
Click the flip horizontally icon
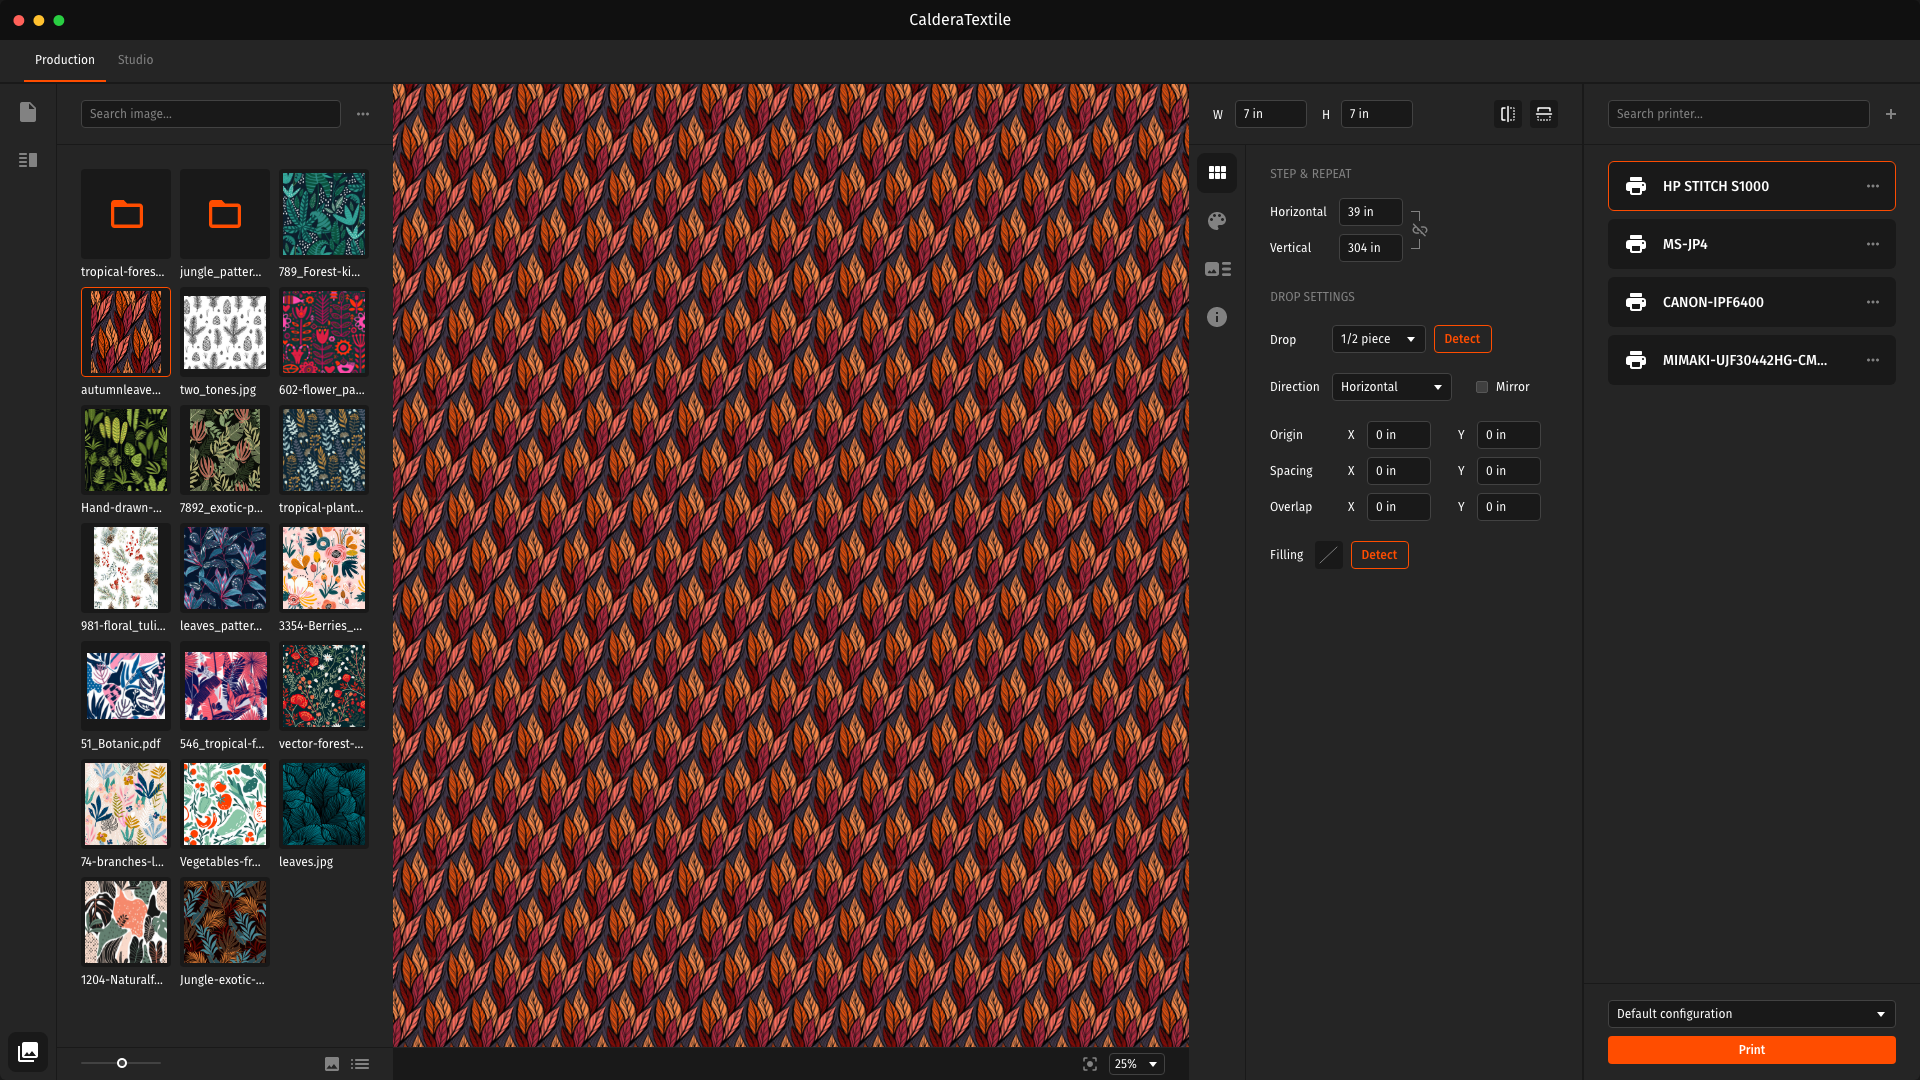click(x=1508, y=114)
